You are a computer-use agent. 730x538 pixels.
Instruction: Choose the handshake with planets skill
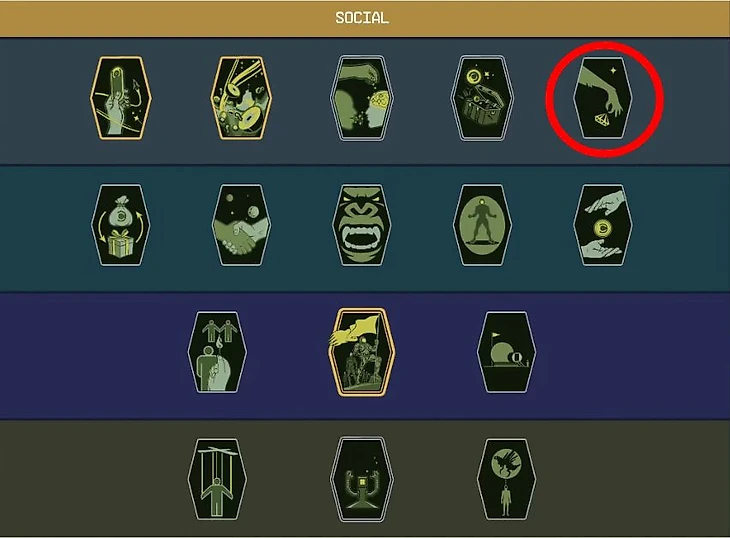click(241, 225)
